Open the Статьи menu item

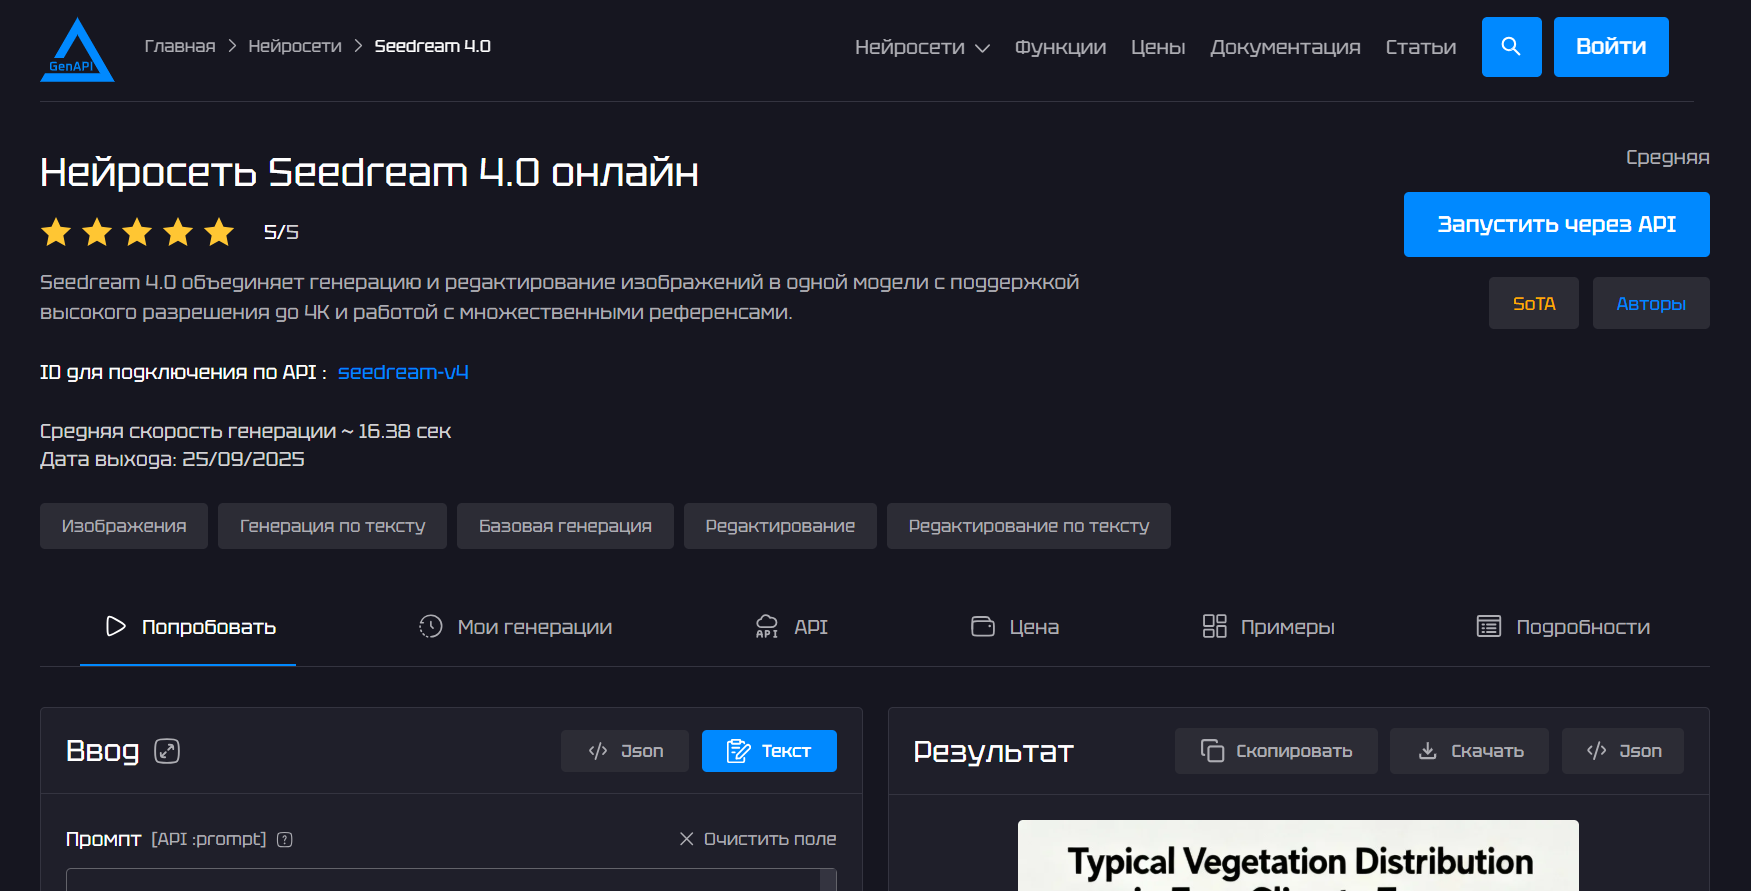(x=1420, y=47)
